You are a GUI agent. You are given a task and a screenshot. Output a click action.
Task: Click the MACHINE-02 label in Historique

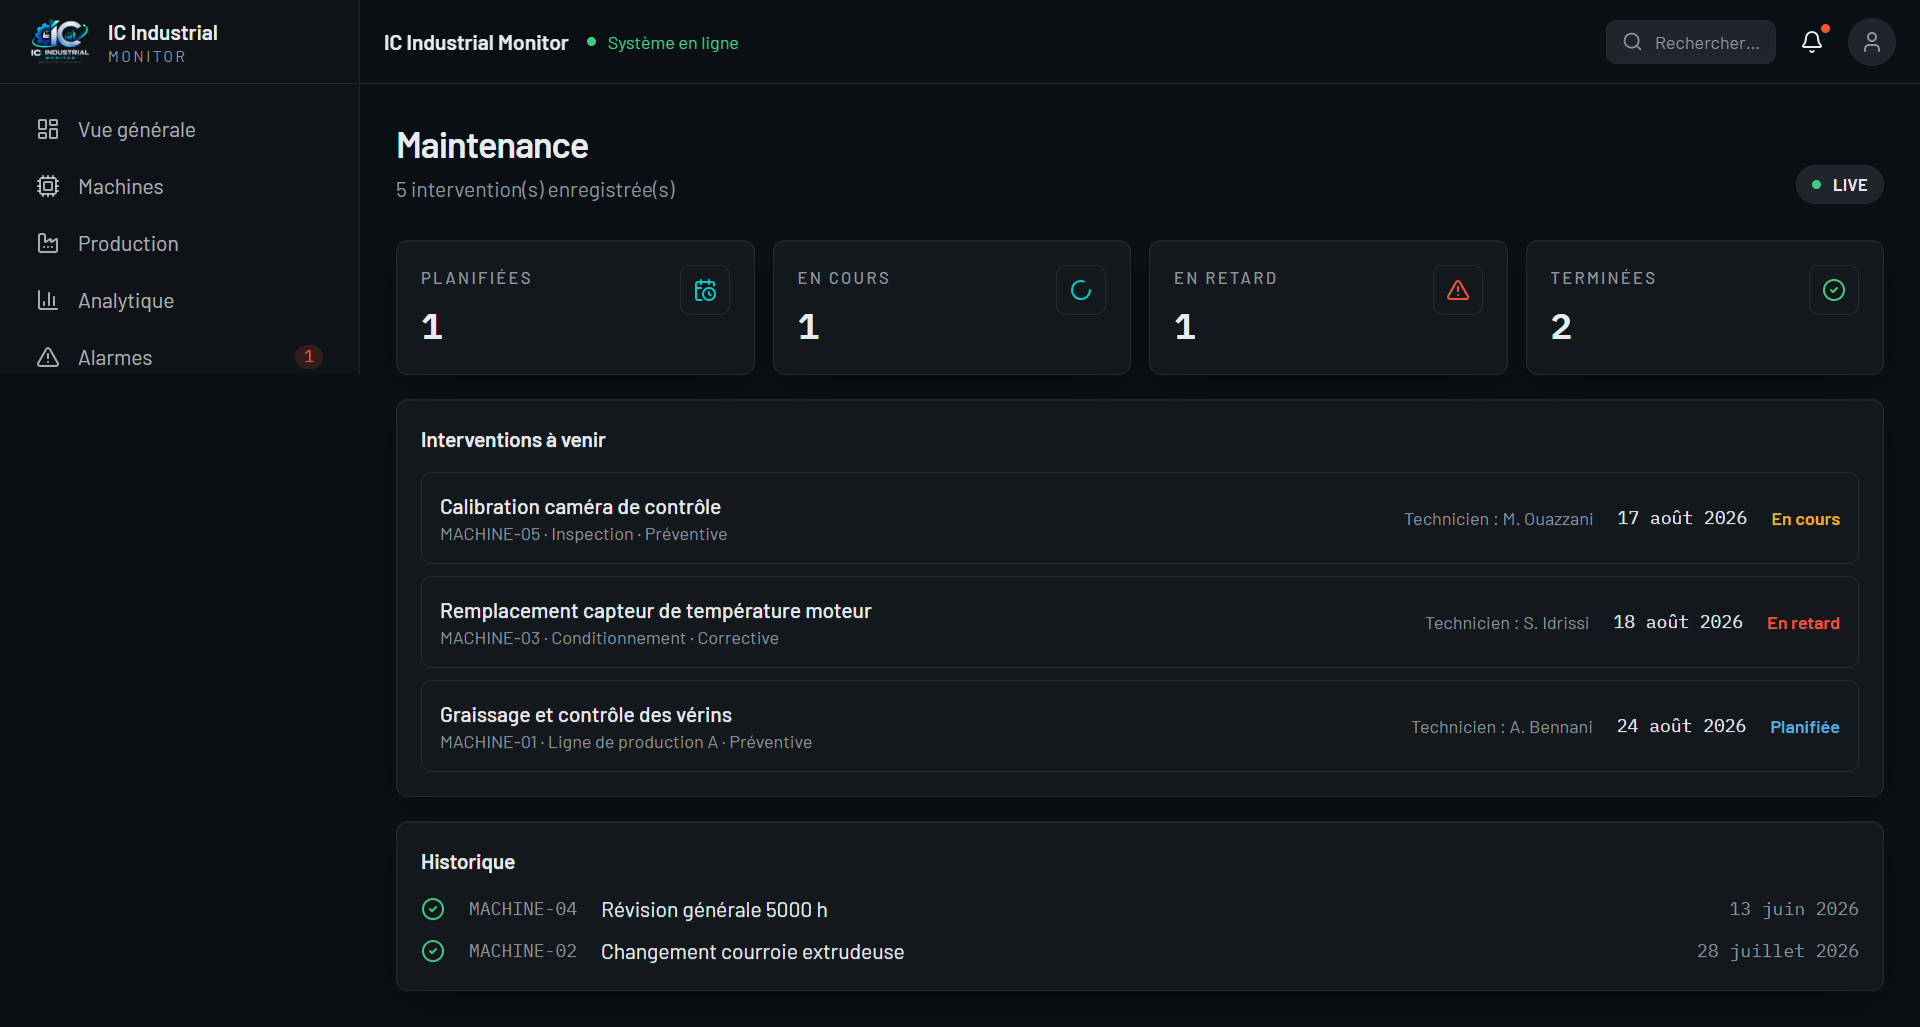coord(523,951)
